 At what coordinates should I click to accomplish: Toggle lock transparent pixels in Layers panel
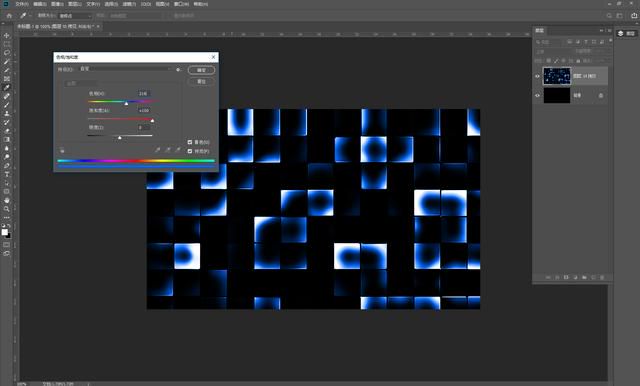[x=548, y=61]
